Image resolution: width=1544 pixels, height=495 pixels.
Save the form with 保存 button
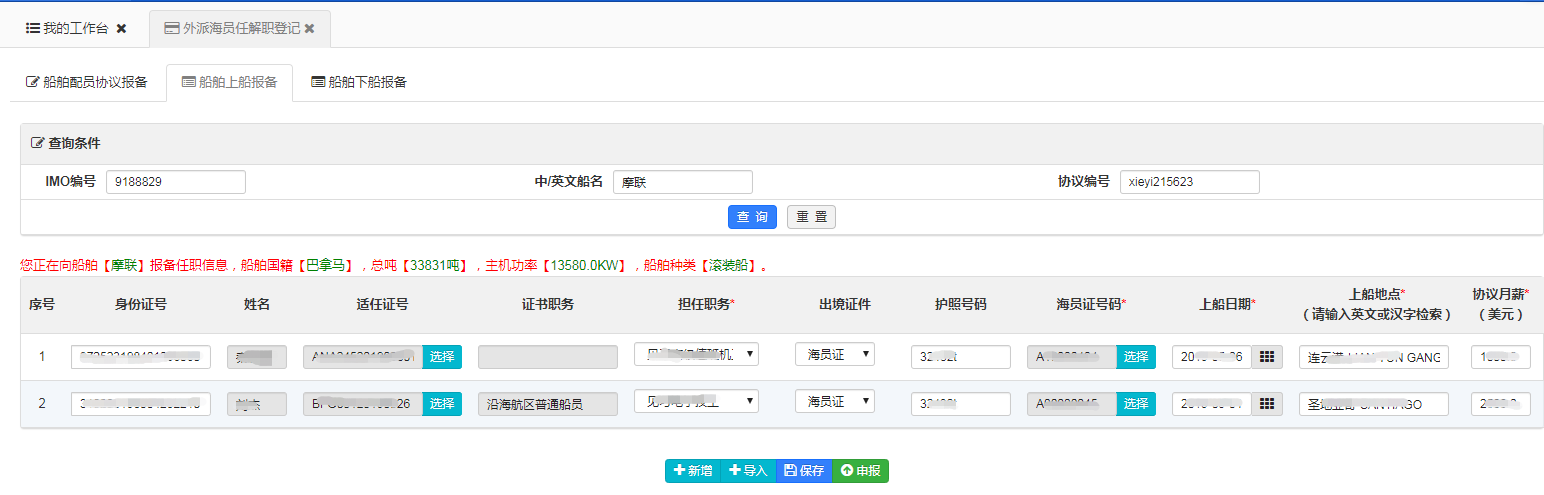[x=804, y=470]
